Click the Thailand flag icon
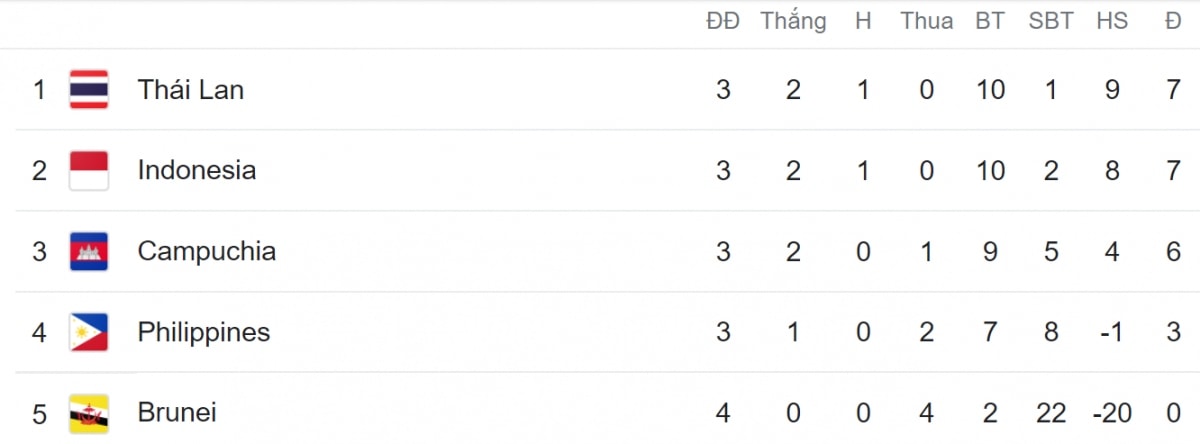1200x444 pixels. [89, 90]
